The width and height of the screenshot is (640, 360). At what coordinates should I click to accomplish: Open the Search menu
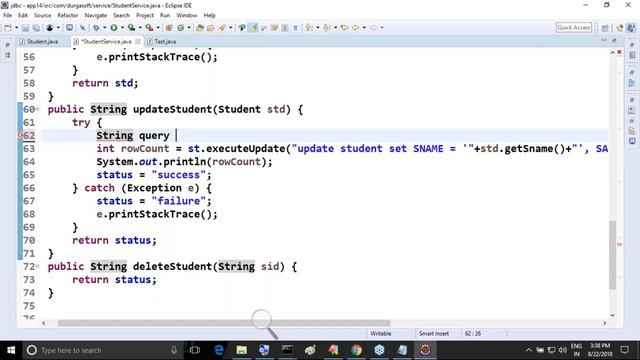(121, 15)
